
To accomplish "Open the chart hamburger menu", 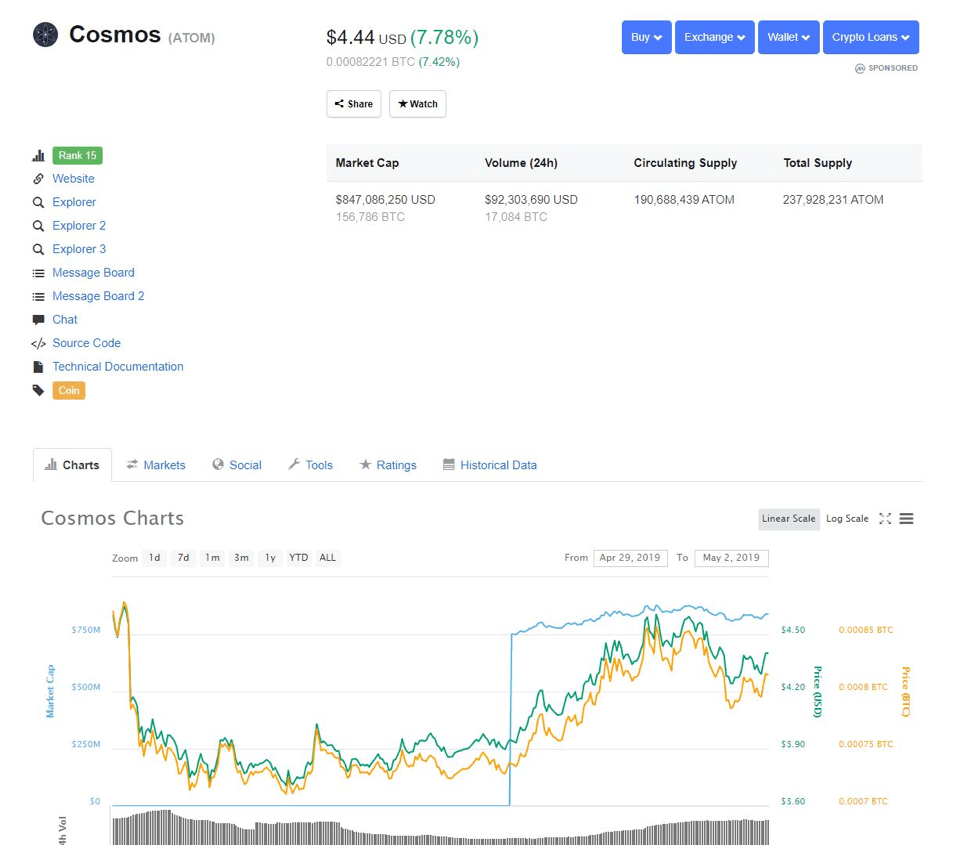I will 906,519.
